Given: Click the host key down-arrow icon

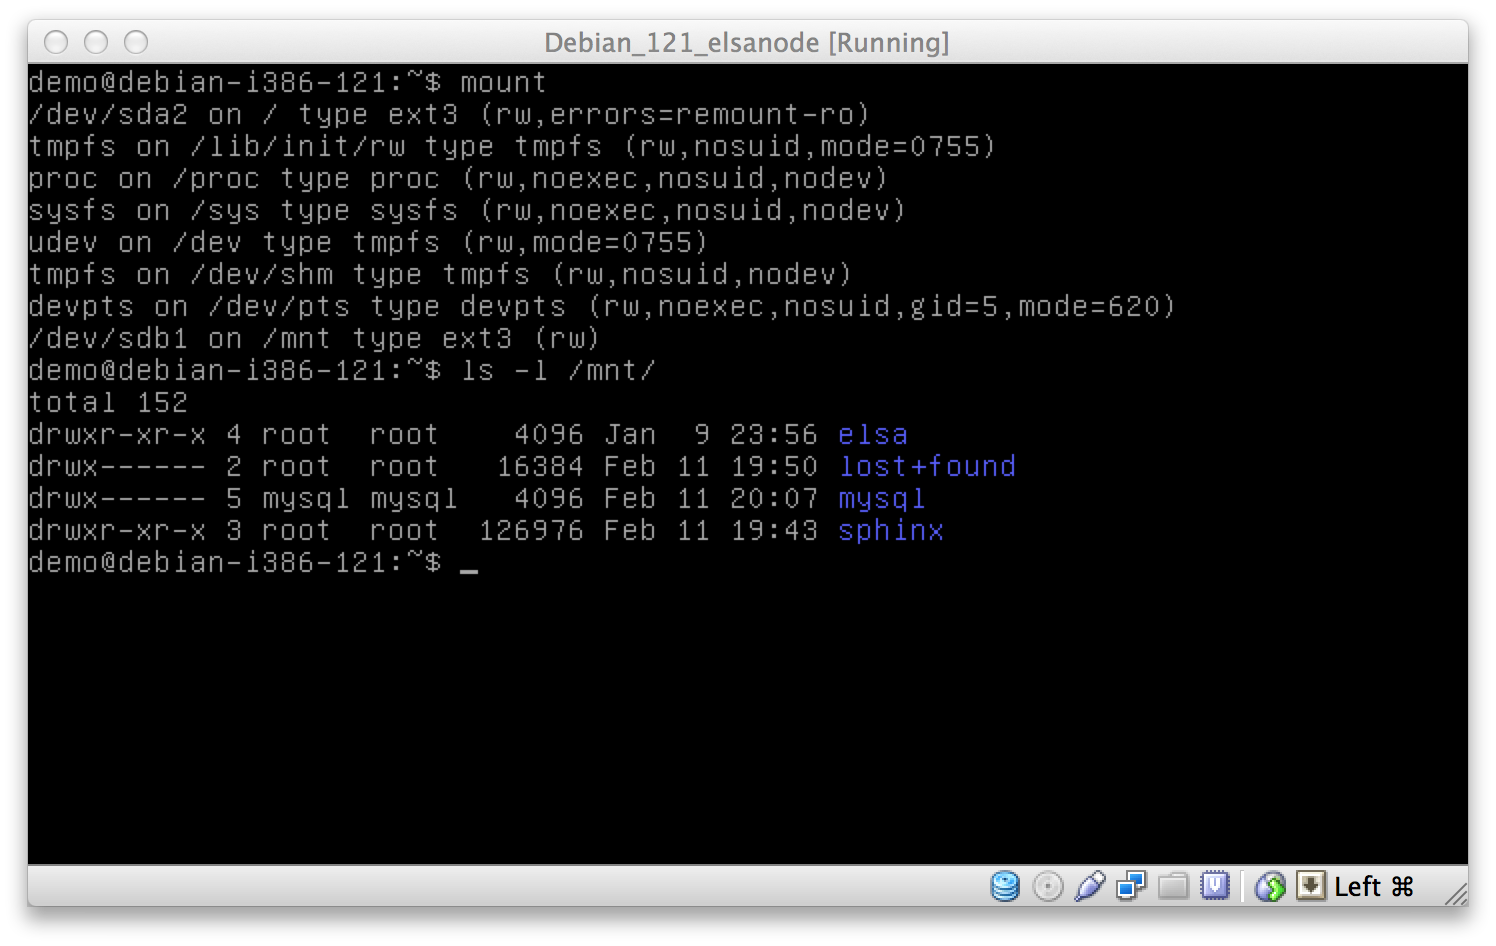Looking at the screenshot, I should [x=1309, y=886].
